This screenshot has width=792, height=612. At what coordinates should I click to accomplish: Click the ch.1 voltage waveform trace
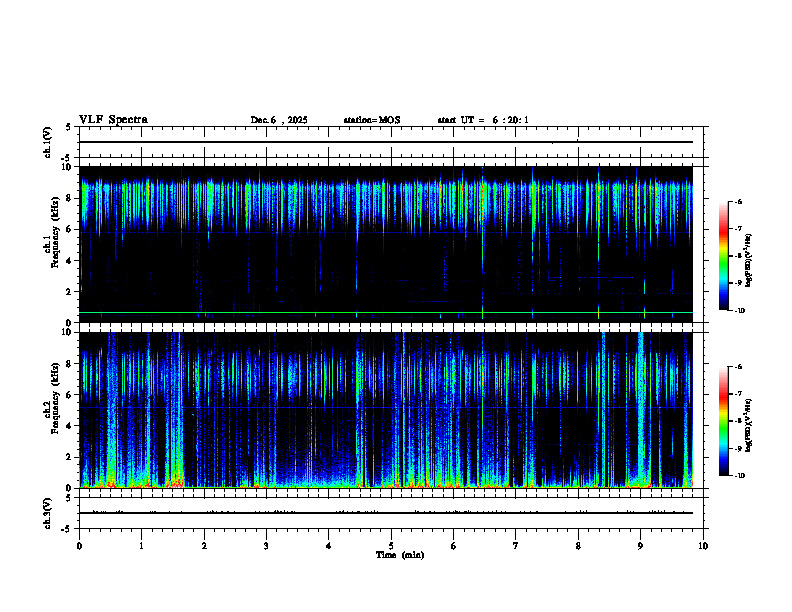tap(386, 142)
